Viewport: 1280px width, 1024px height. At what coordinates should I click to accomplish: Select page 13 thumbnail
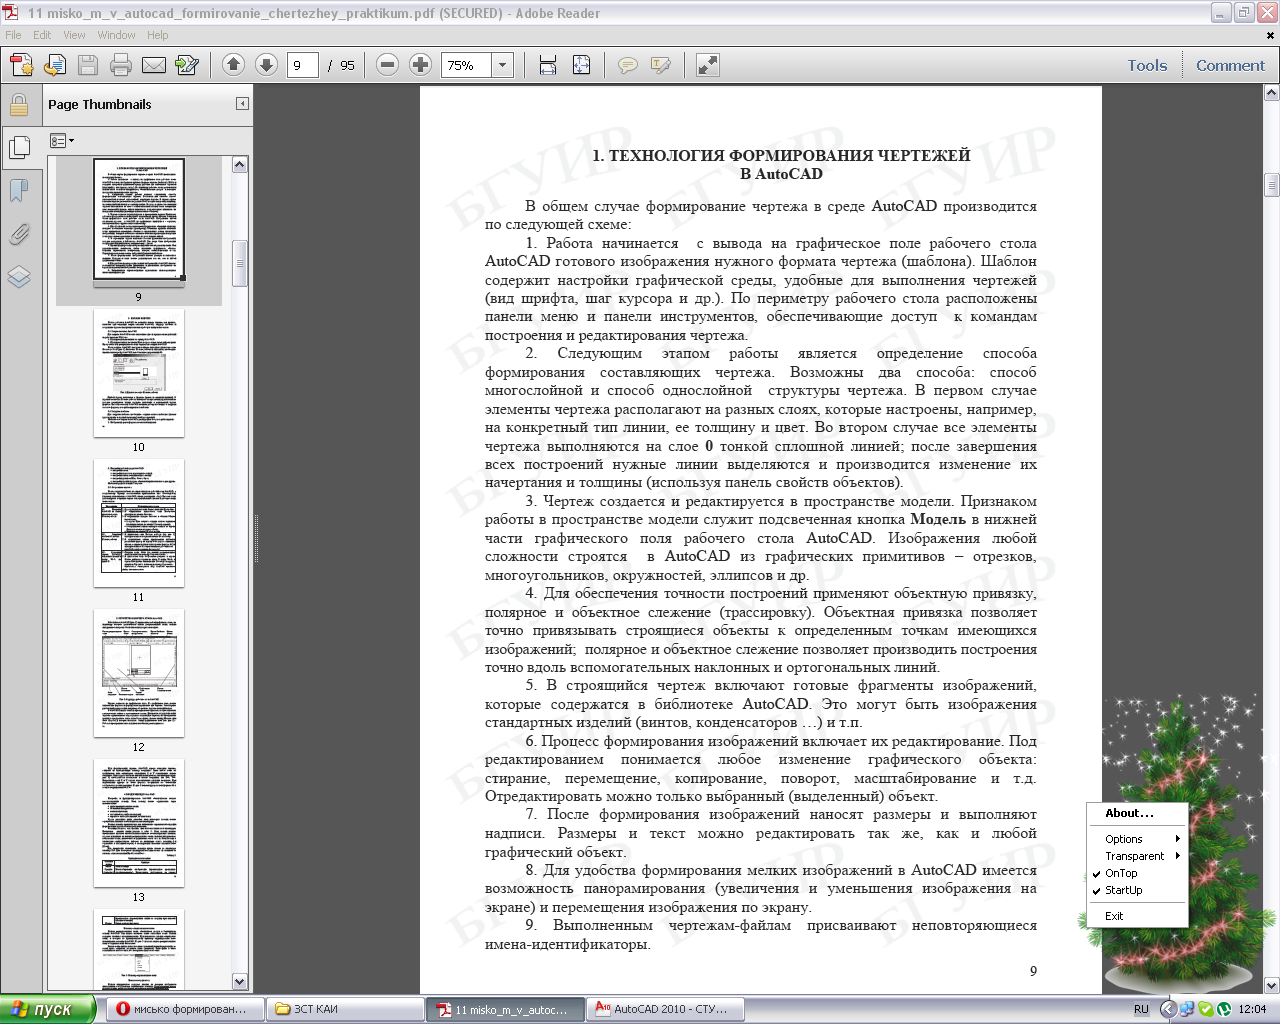click(139, 823)
